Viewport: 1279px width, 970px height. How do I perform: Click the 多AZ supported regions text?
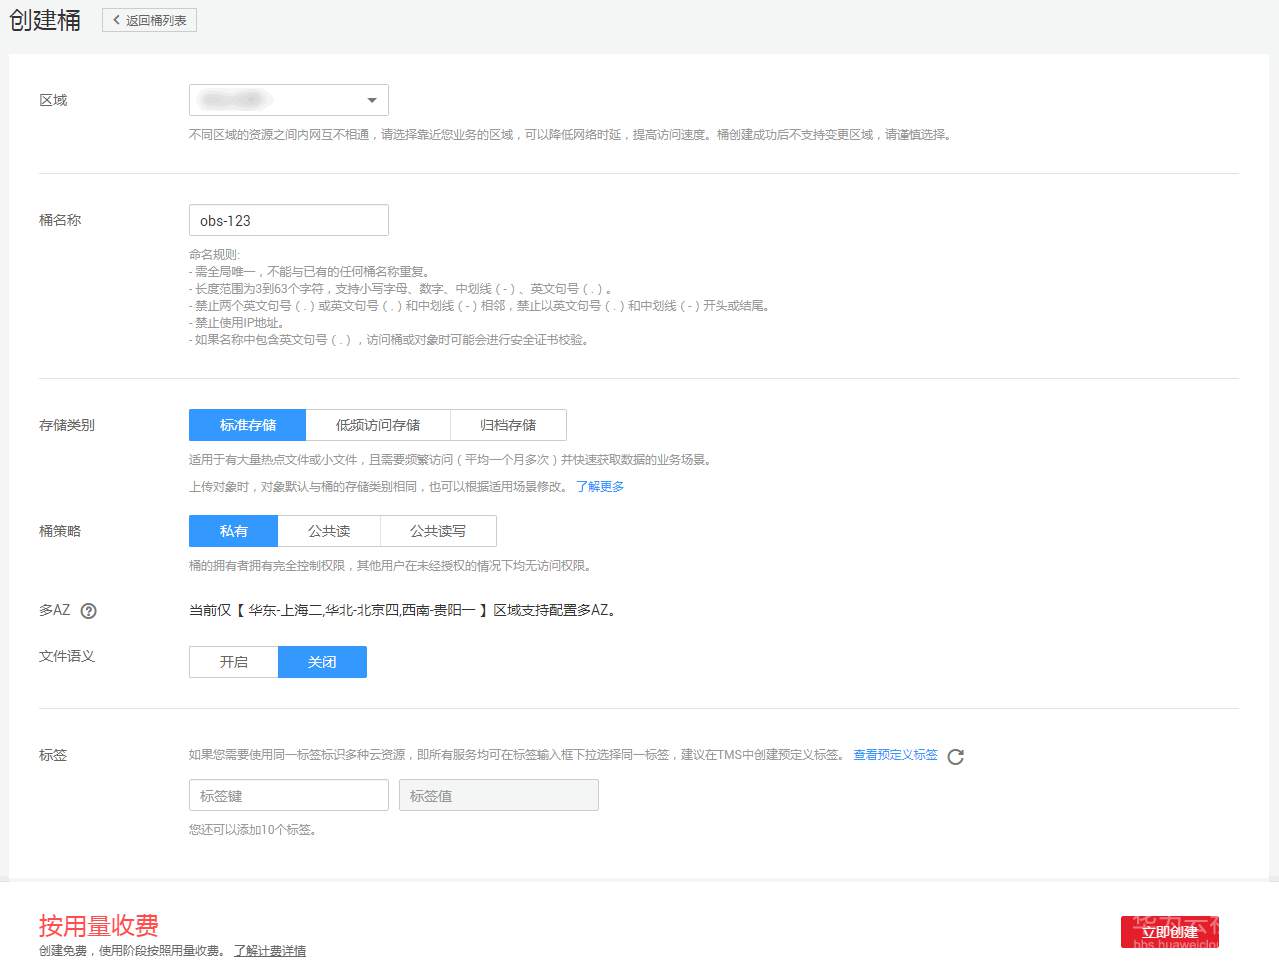(x=404, y=610)
